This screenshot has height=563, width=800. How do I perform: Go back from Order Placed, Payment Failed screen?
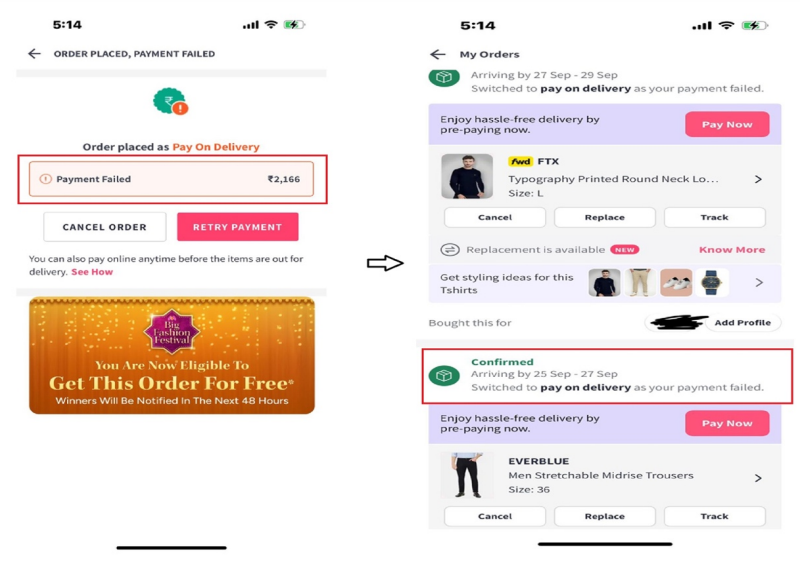(34, 54)
